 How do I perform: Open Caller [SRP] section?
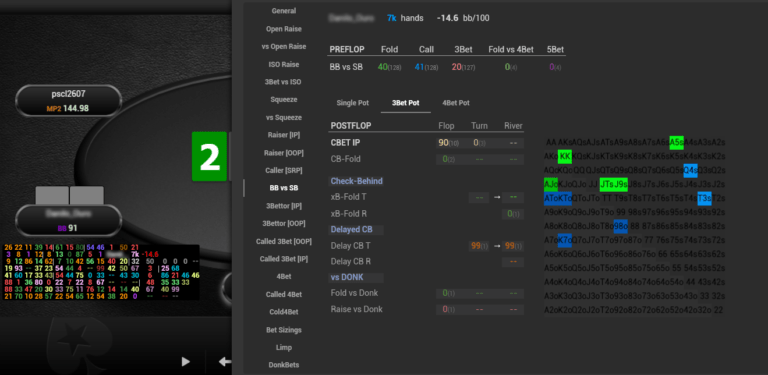click(x=284, y=170)
